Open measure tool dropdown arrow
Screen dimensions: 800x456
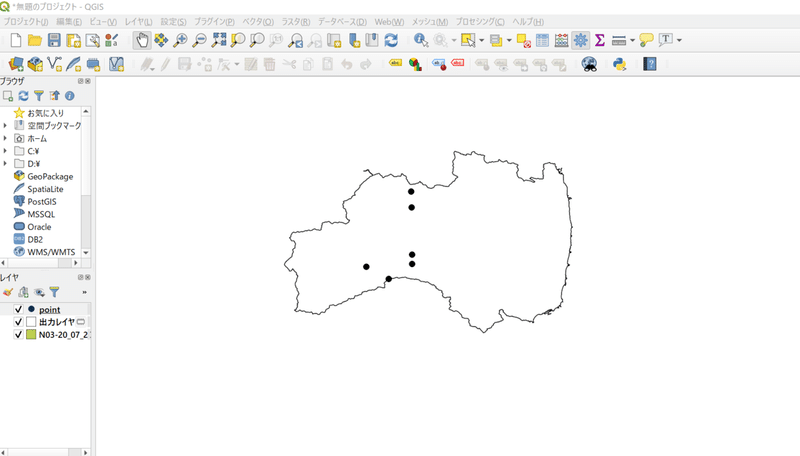pos(632,40)
